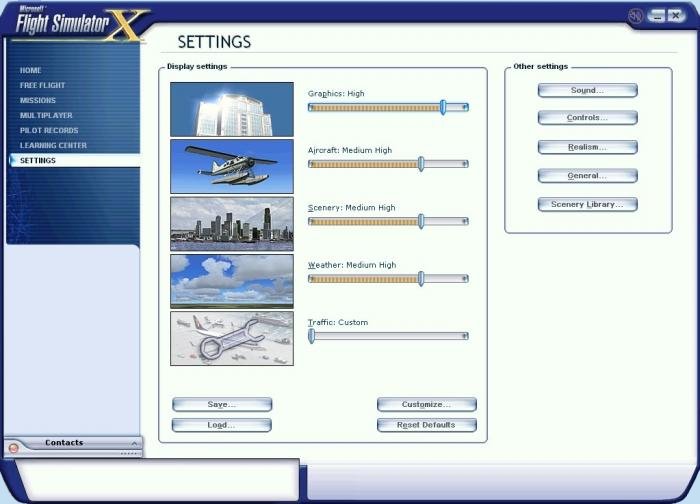The width and height of the screenshot is (700, 504).
Task: Click the Traffic wrench thumbnail image
Action: (x=232, y=338)
